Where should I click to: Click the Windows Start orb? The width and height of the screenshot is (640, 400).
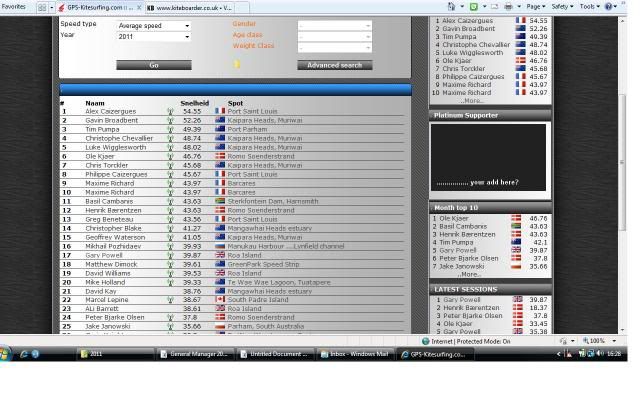[x=6, y=354]
